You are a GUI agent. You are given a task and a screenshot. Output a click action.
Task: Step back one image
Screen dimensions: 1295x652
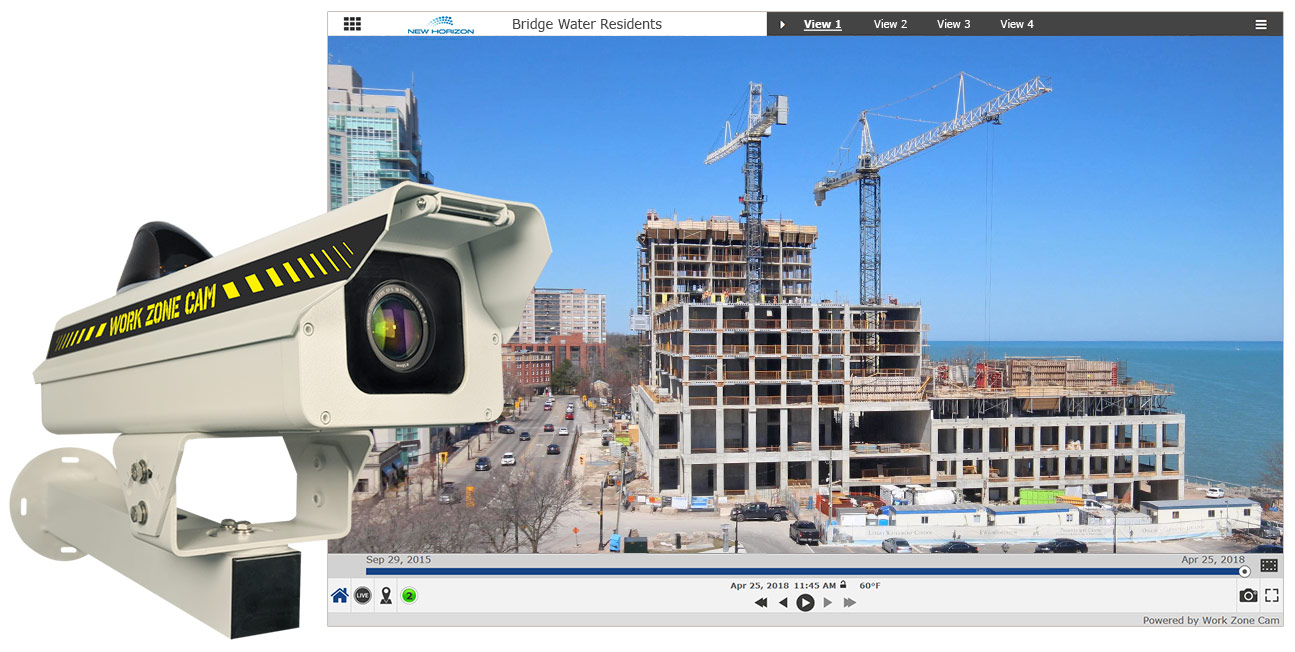tap(783, 603)
